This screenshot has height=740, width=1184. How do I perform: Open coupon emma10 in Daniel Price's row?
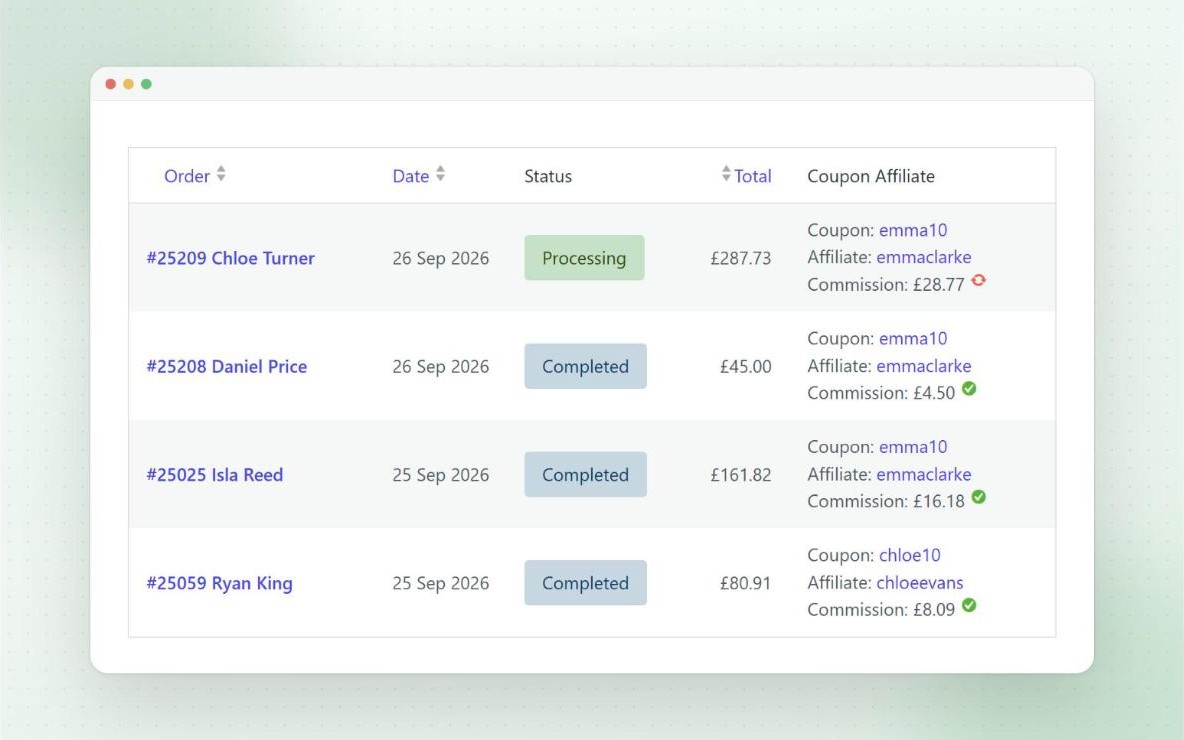[x=913, y=338]
